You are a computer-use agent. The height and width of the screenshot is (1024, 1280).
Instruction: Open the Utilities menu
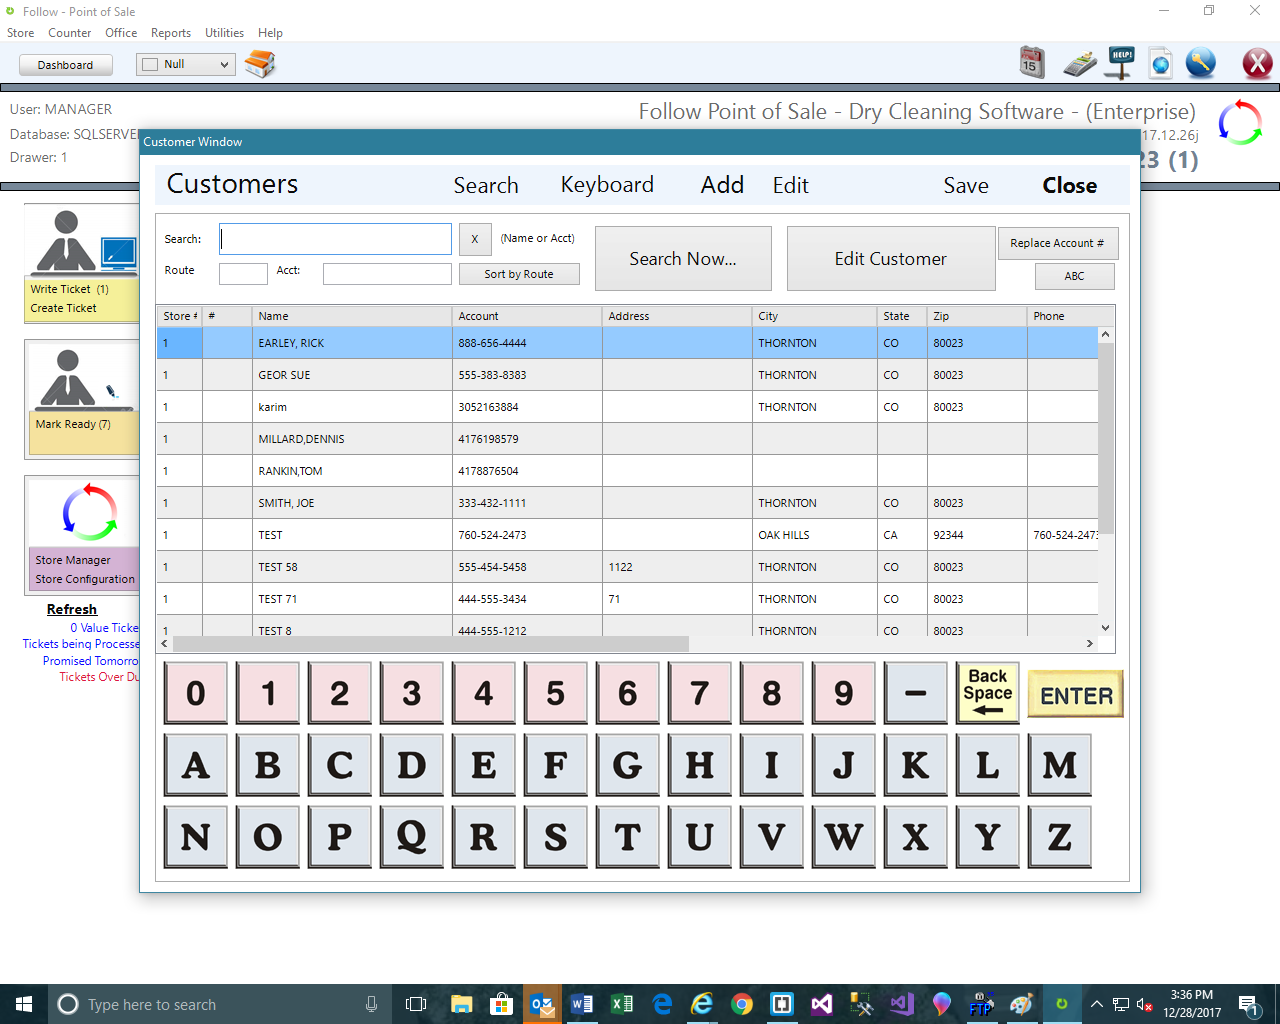click(224, 33)
